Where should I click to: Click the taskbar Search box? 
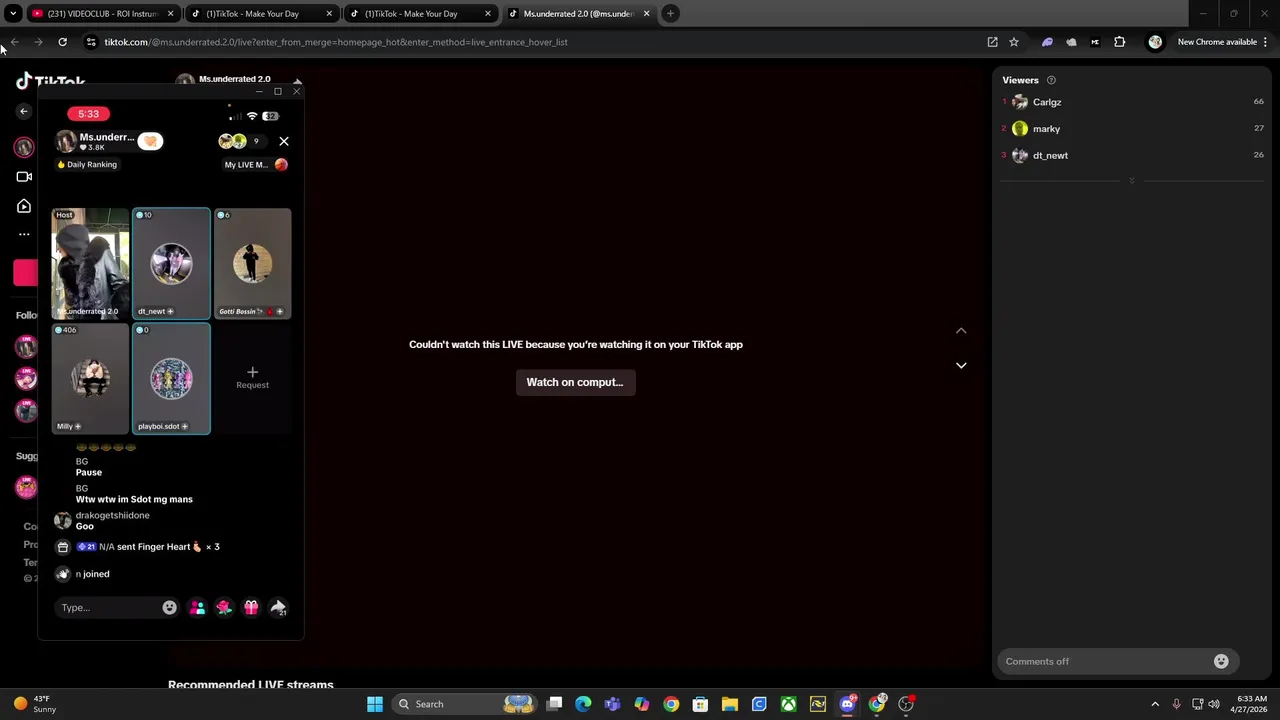point(463,704)
